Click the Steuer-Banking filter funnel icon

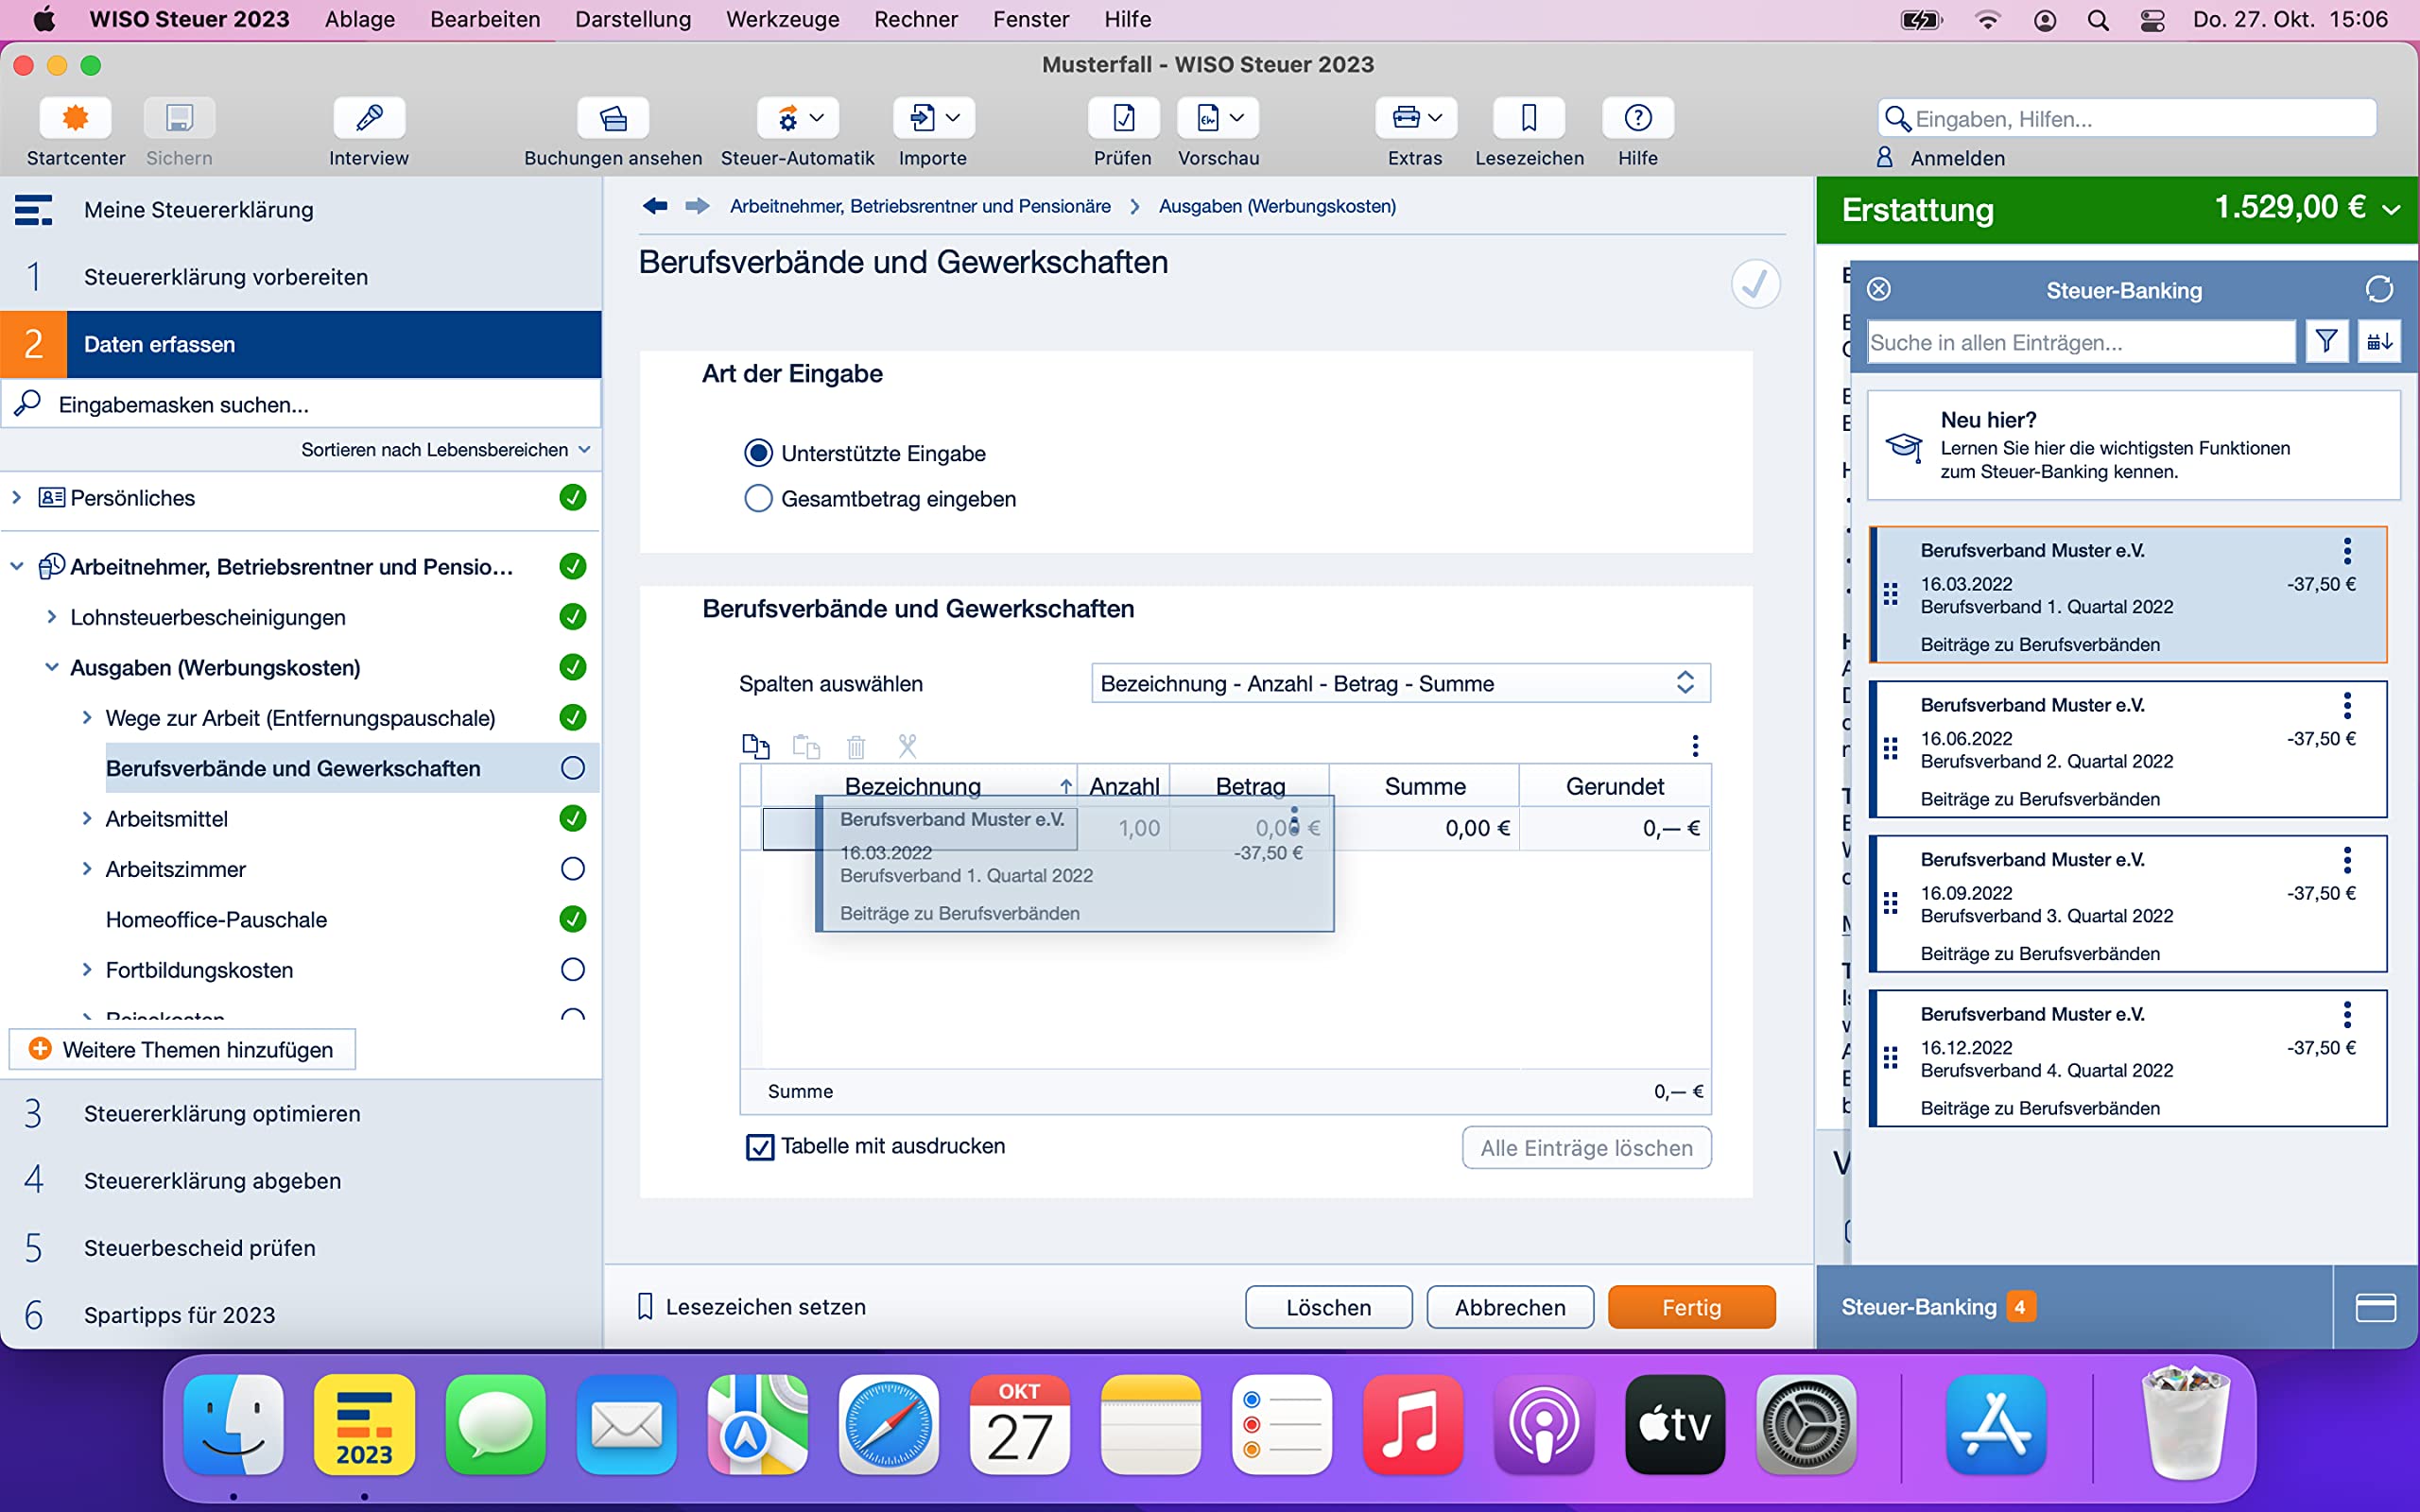coord(2326,342)
